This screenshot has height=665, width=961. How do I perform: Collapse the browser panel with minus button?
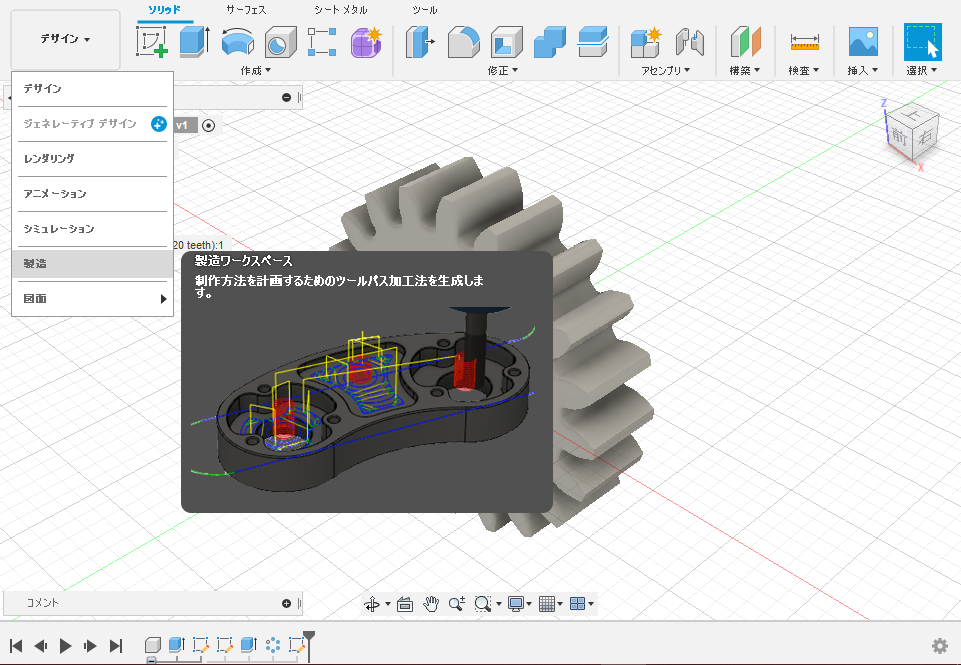tap(286, 97)
